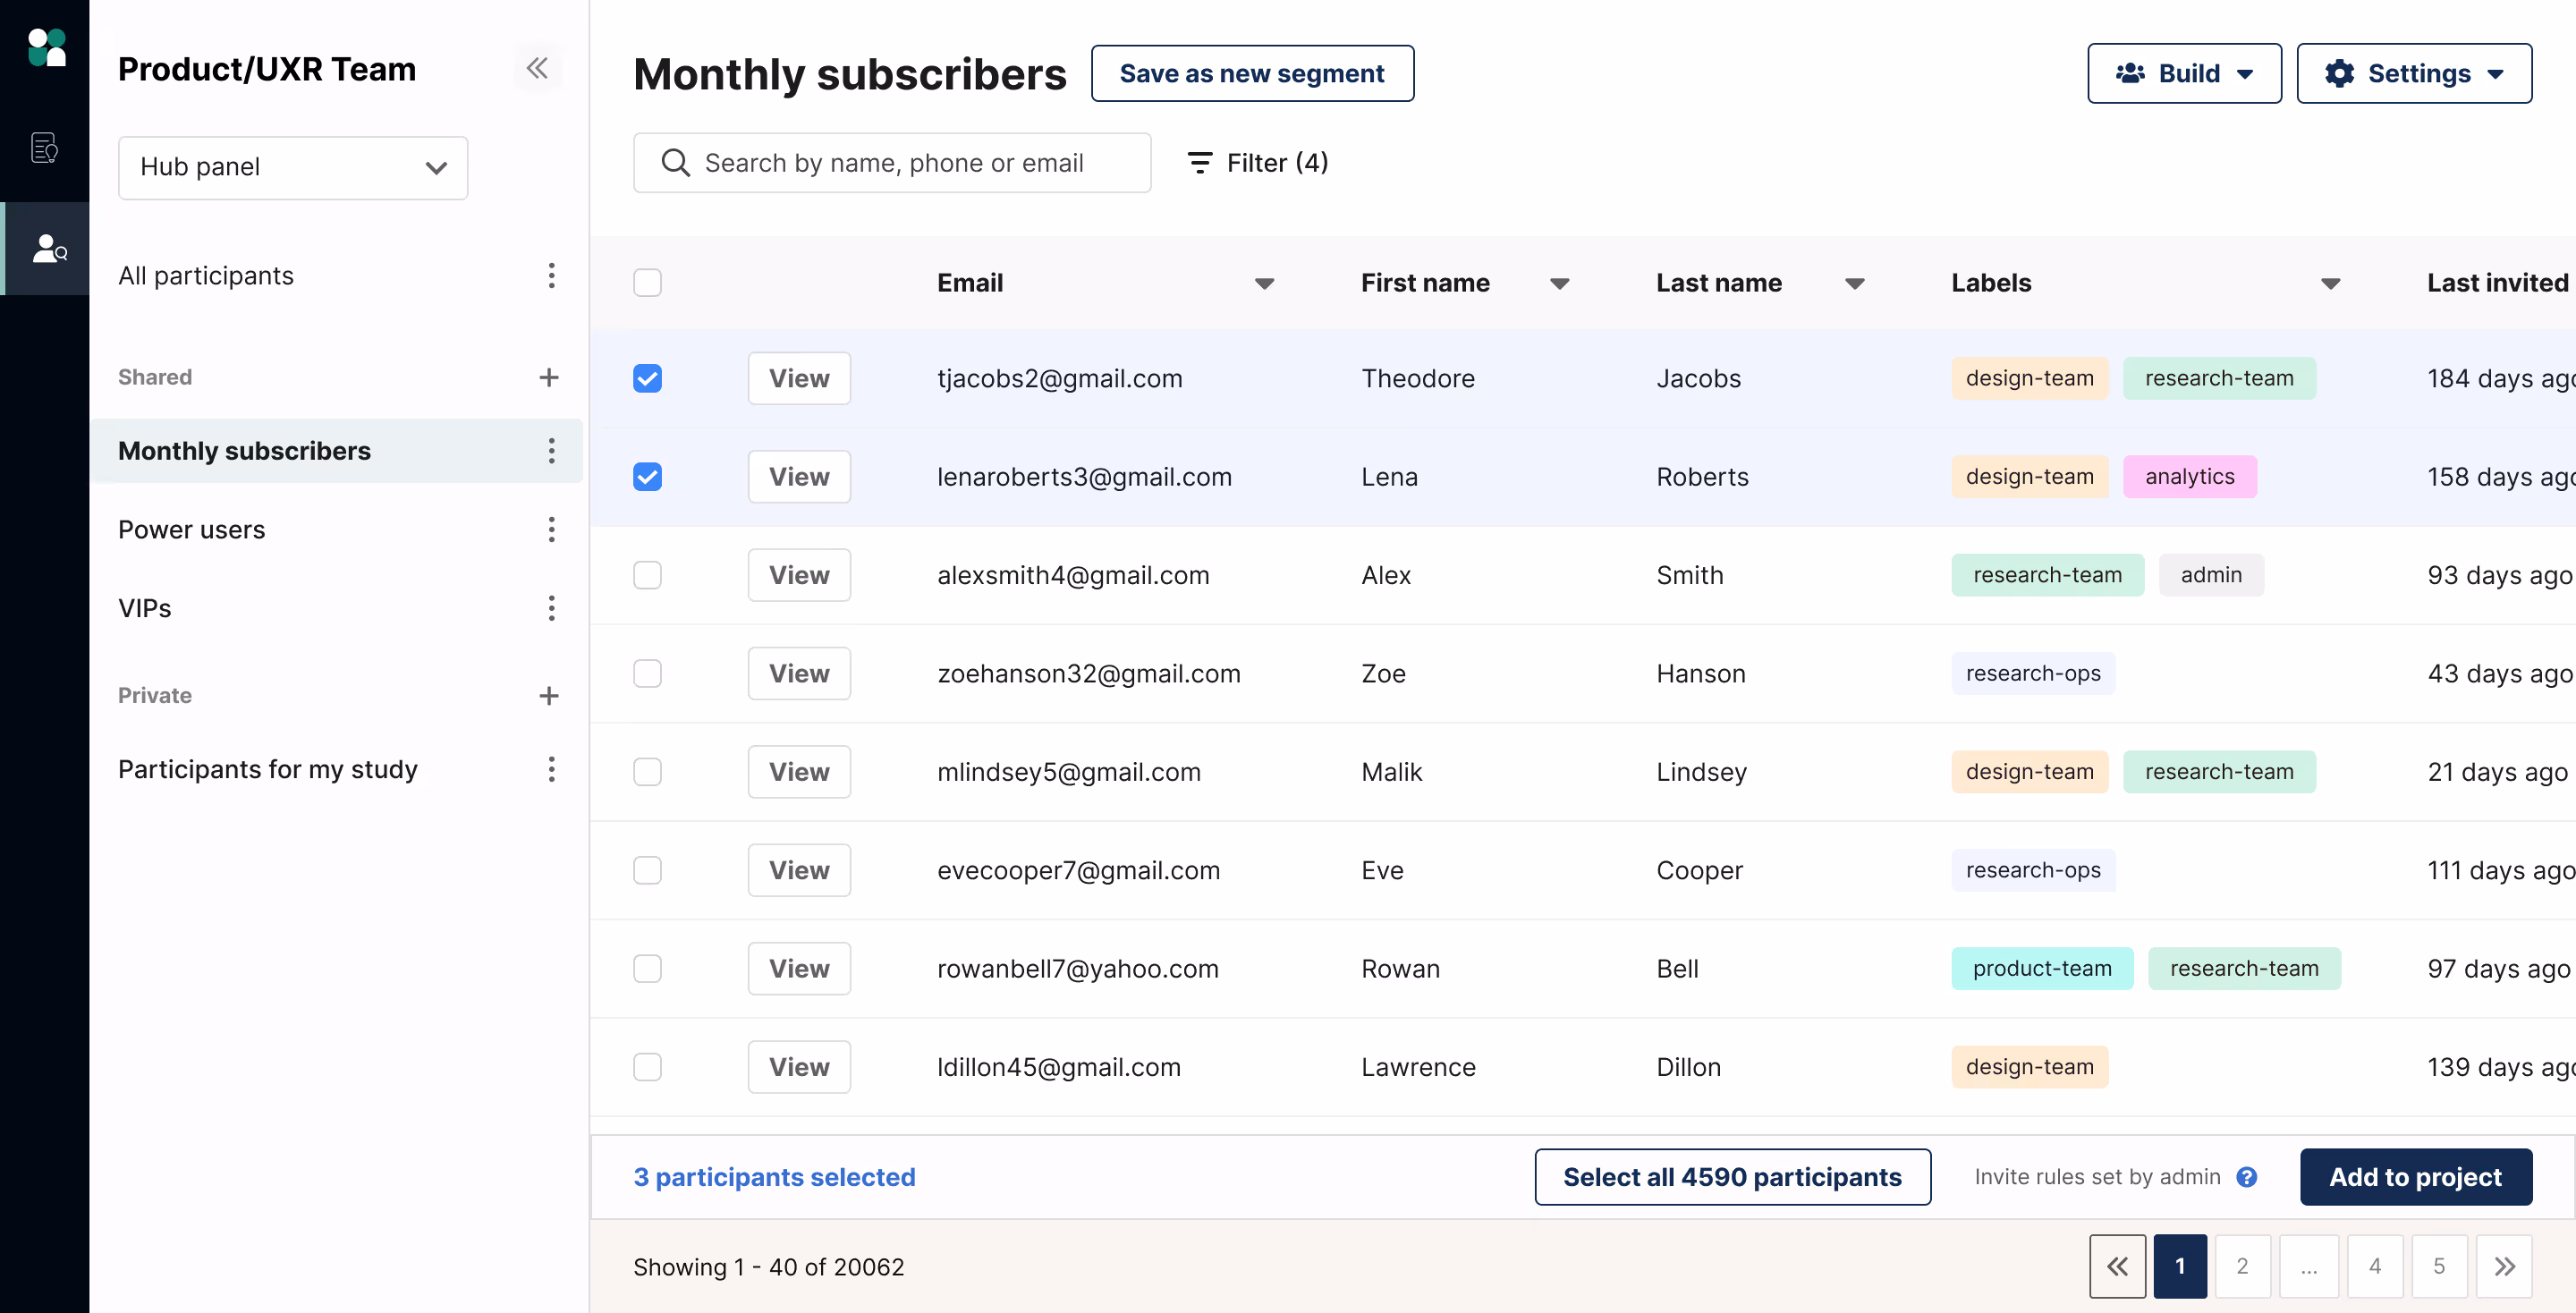Click help icon beside invite rules
Screen dimensions: 2576x1313
[x=2247, y=1177]
